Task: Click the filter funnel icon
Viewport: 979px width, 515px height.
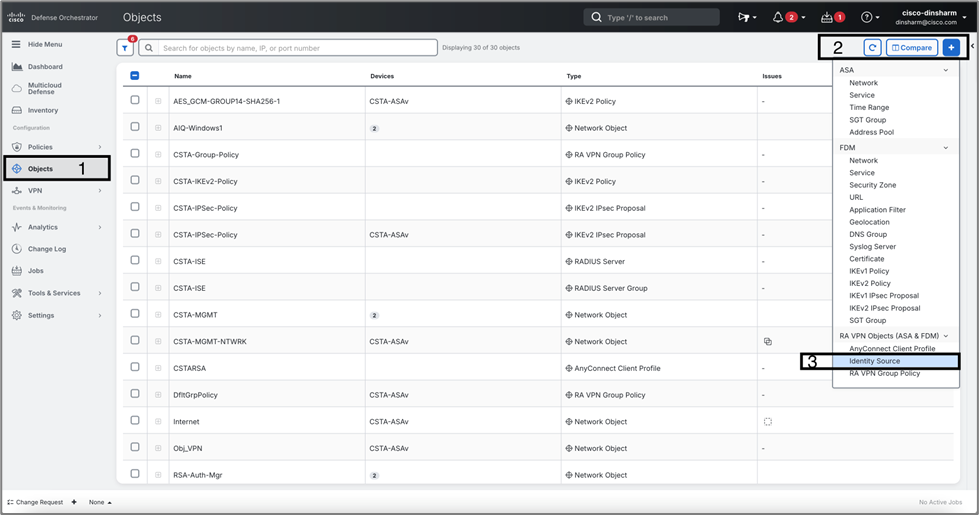Action: [x=125, y=48]
